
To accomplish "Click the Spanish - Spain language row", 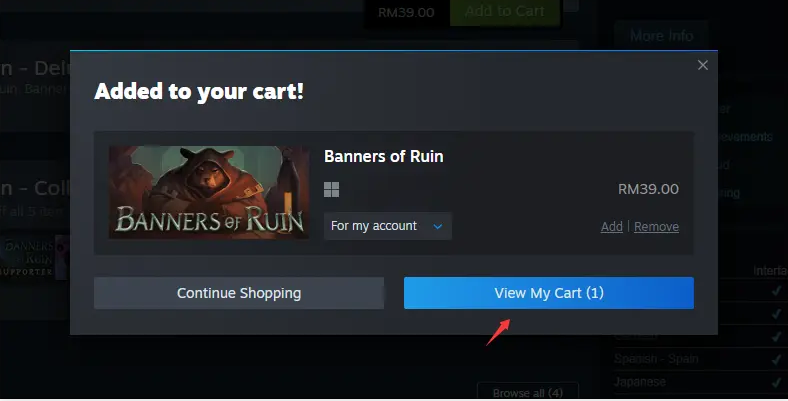I will click(x=701, y=359).
